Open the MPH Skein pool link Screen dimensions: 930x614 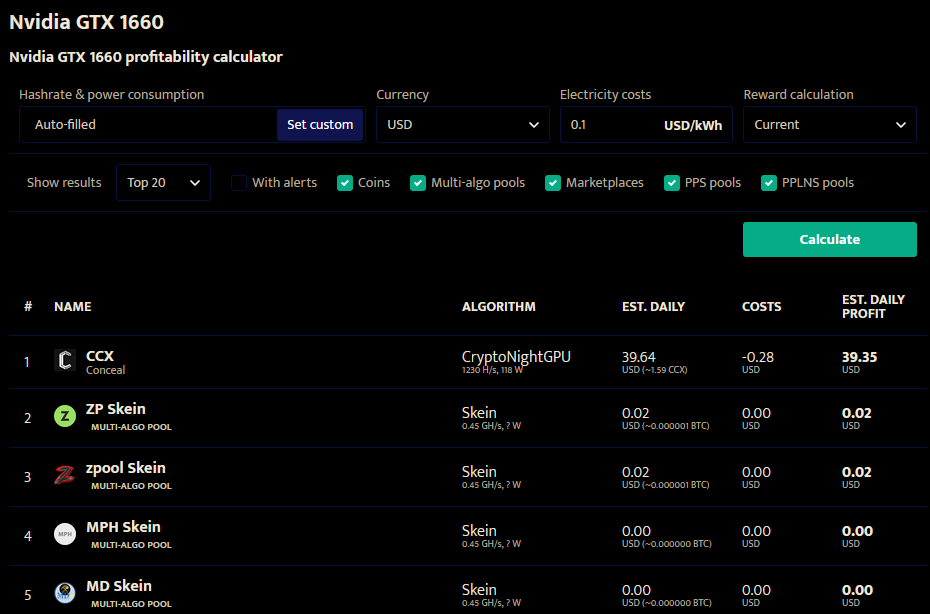123,527
